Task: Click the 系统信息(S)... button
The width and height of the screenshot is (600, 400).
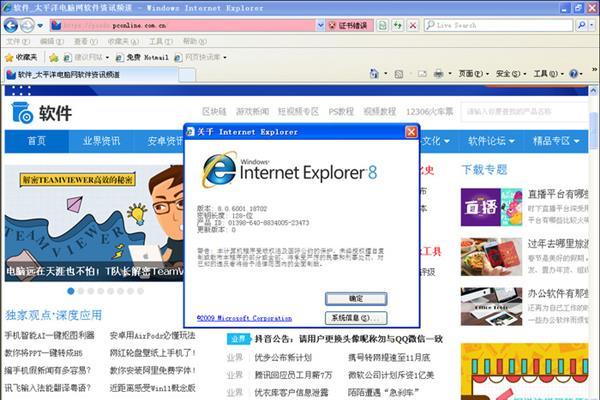Action: (x=356, y=318)
